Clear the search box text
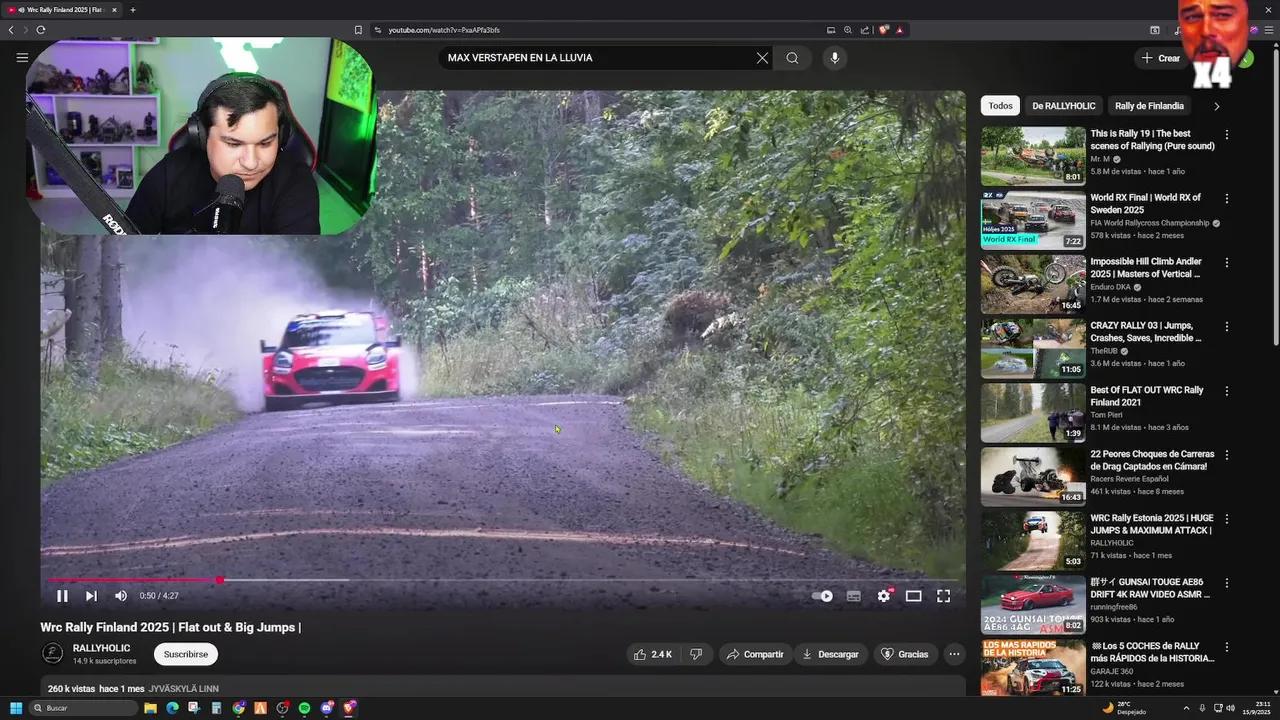1280x720 pixels. coord(762,58)
